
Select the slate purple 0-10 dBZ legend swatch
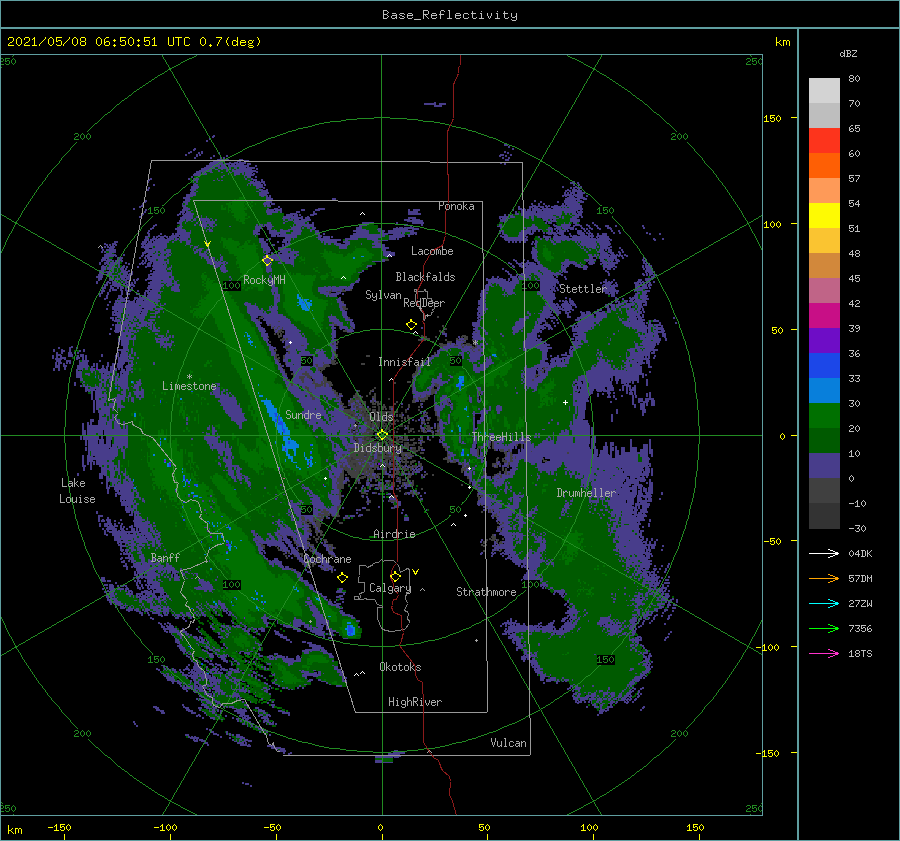pyautogui.click(x=824, y=466)
